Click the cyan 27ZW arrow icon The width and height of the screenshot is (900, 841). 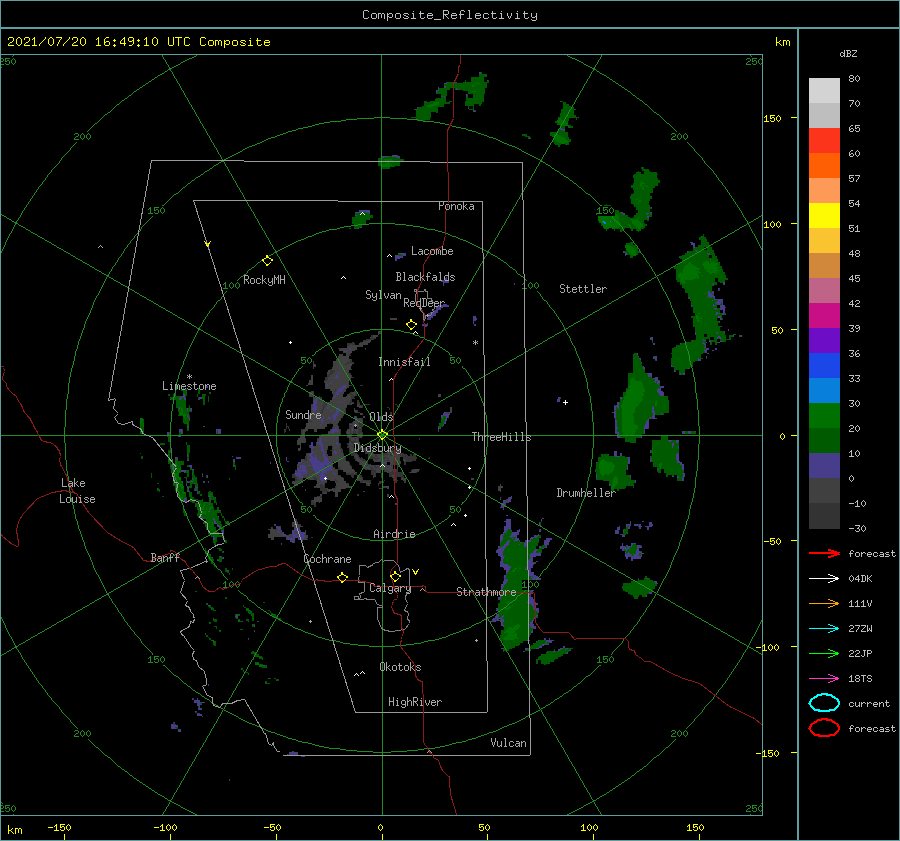(824, 629)
